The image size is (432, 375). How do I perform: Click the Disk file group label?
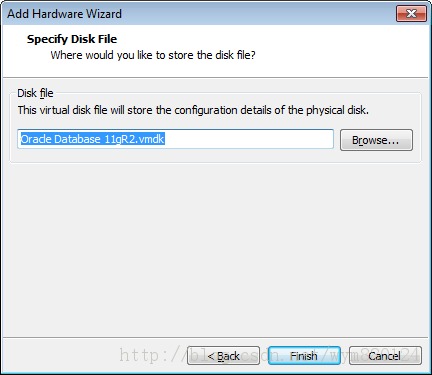point(35,93)
